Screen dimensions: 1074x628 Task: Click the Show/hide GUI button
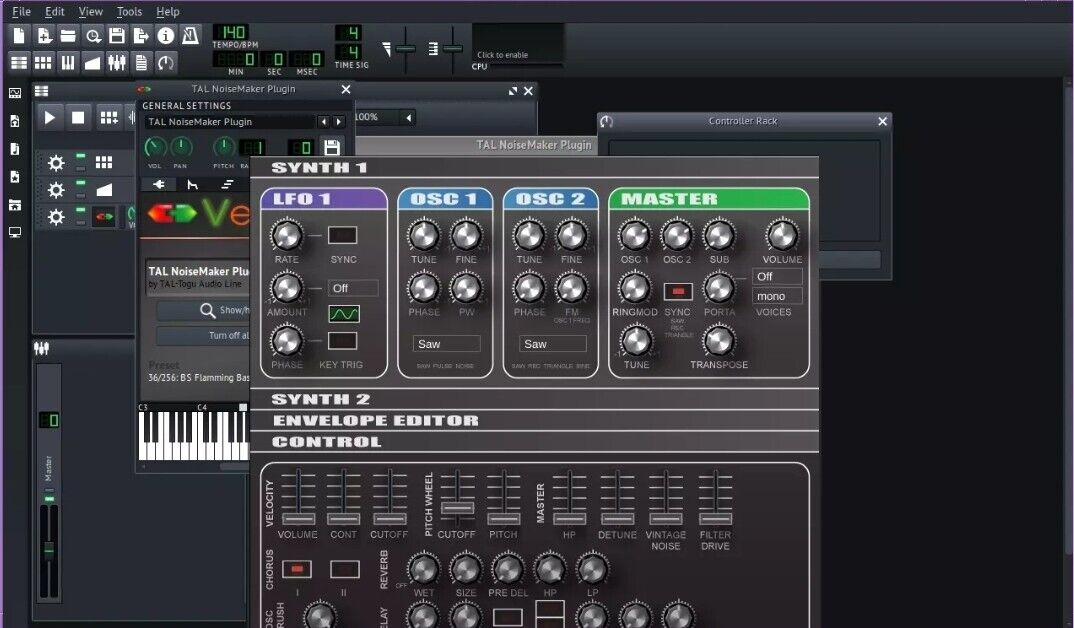pyautogui.click(x=203, y=311)
